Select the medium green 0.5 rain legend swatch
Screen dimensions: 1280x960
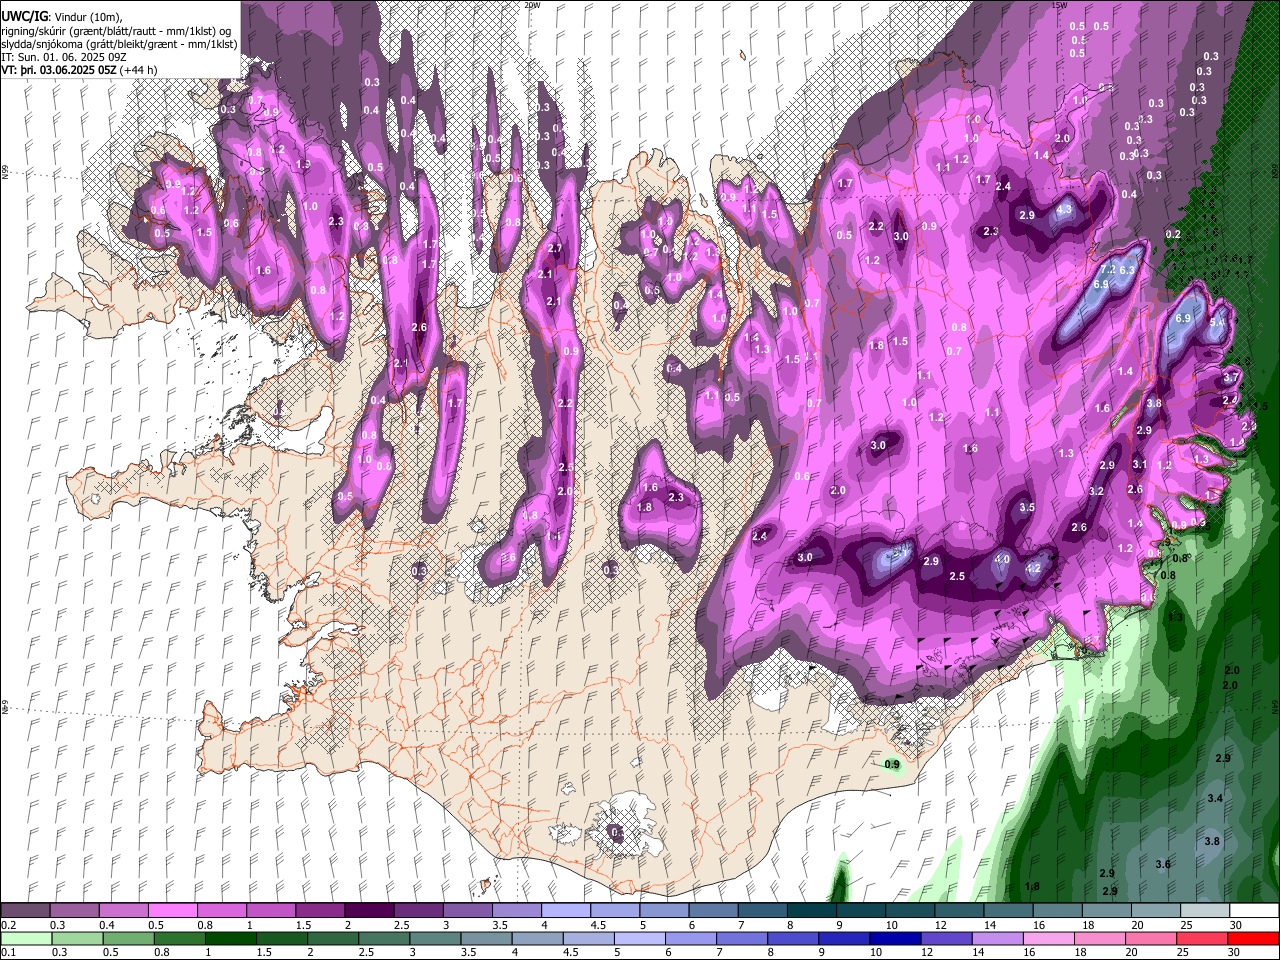[x=128, y=939]
